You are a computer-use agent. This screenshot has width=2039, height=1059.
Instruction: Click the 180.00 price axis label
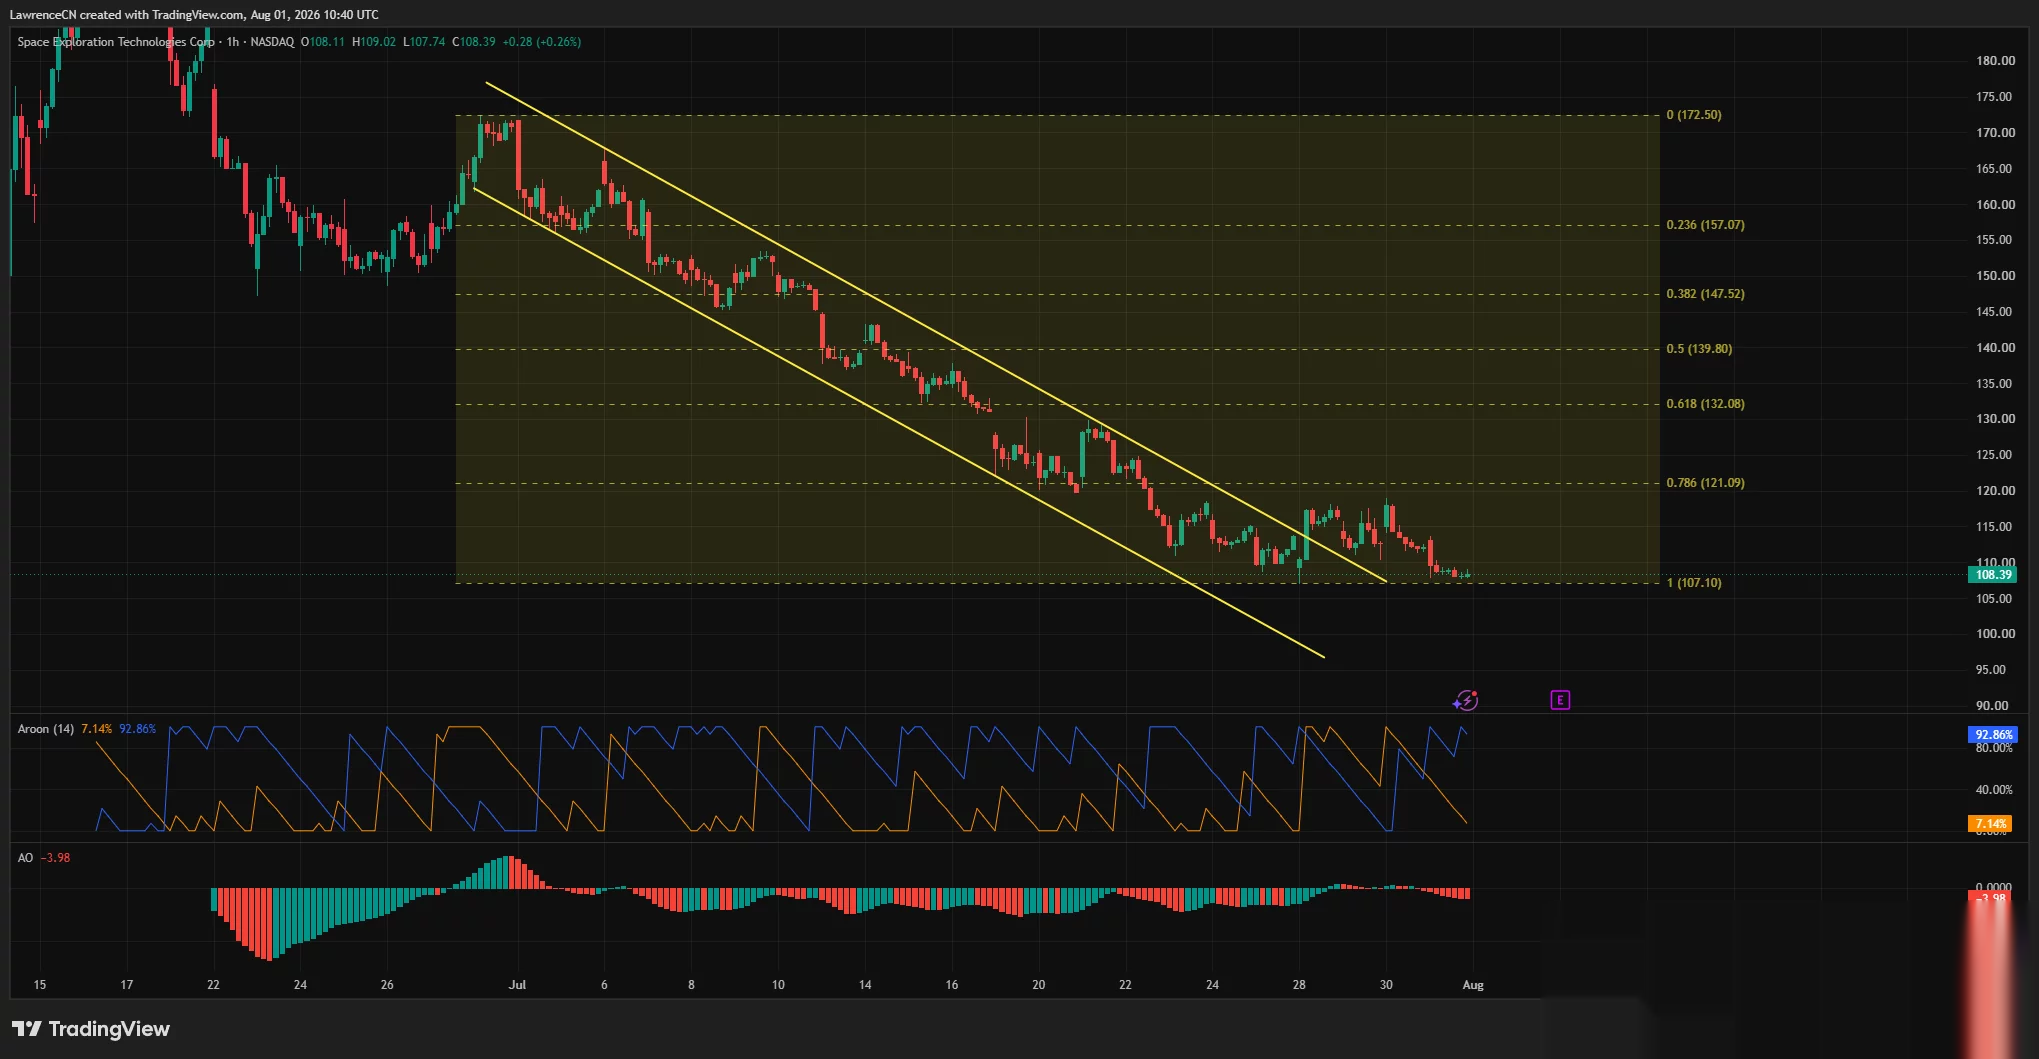pyautogui.click(x=1995, y=61)
